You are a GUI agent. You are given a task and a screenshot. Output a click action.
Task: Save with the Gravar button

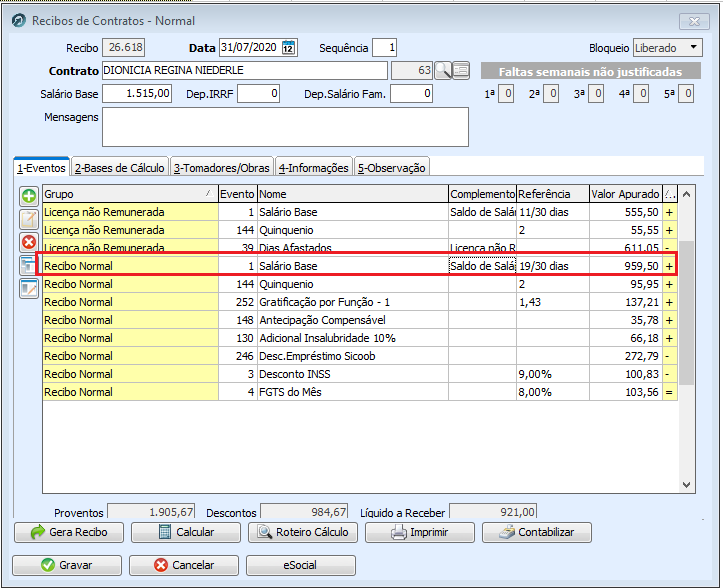pyautogui.click(x=67, y=565)
